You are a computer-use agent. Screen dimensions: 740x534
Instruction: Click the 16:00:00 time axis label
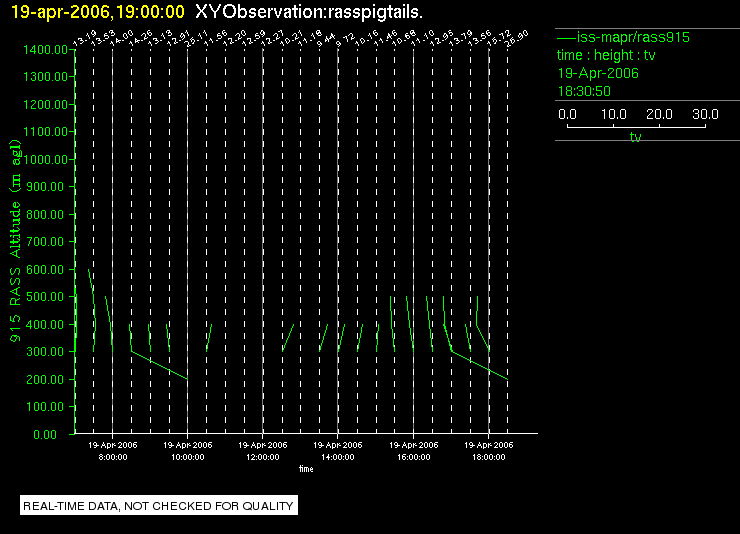(413, 457)
